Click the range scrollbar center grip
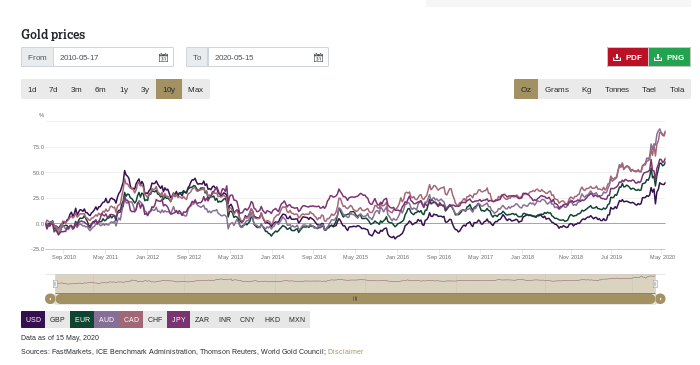Viewport: 700px width, 365px height. pos(355,299)
